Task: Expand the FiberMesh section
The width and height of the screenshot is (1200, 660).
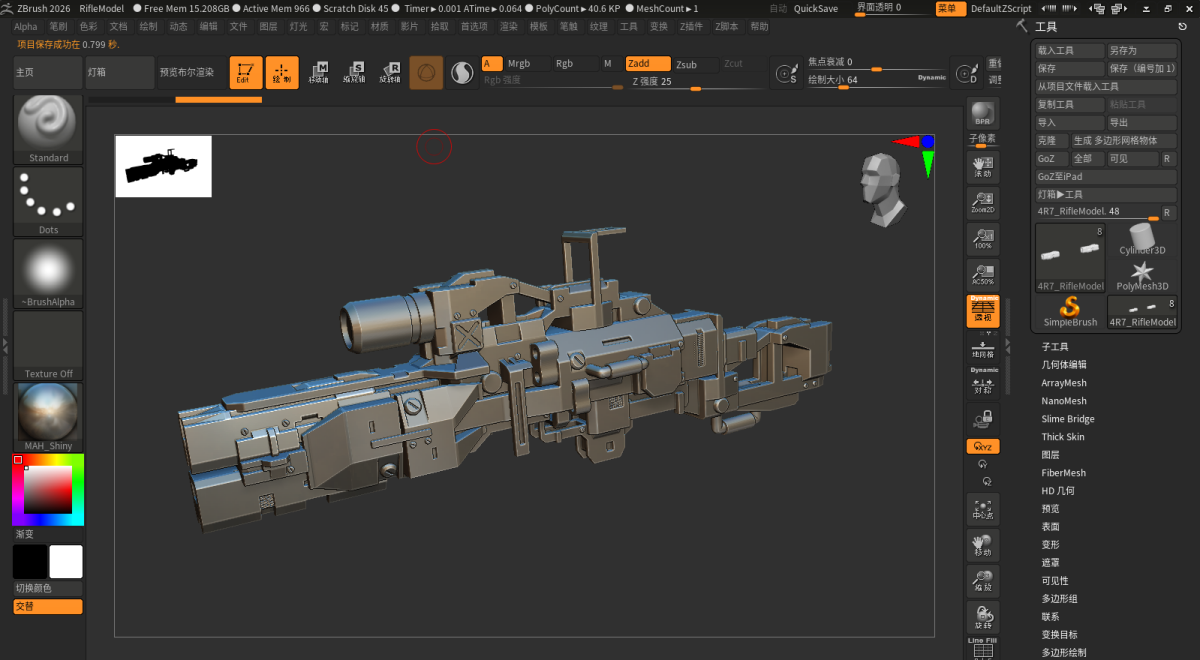Action: point(1063,472)
